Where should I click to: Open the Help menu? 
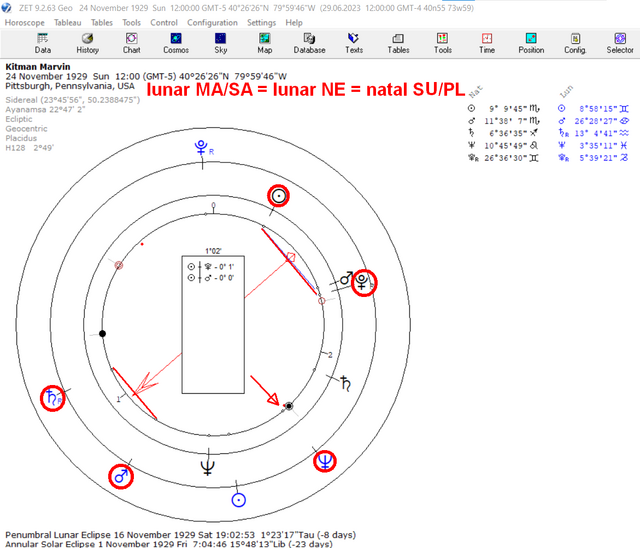point(294,23)
